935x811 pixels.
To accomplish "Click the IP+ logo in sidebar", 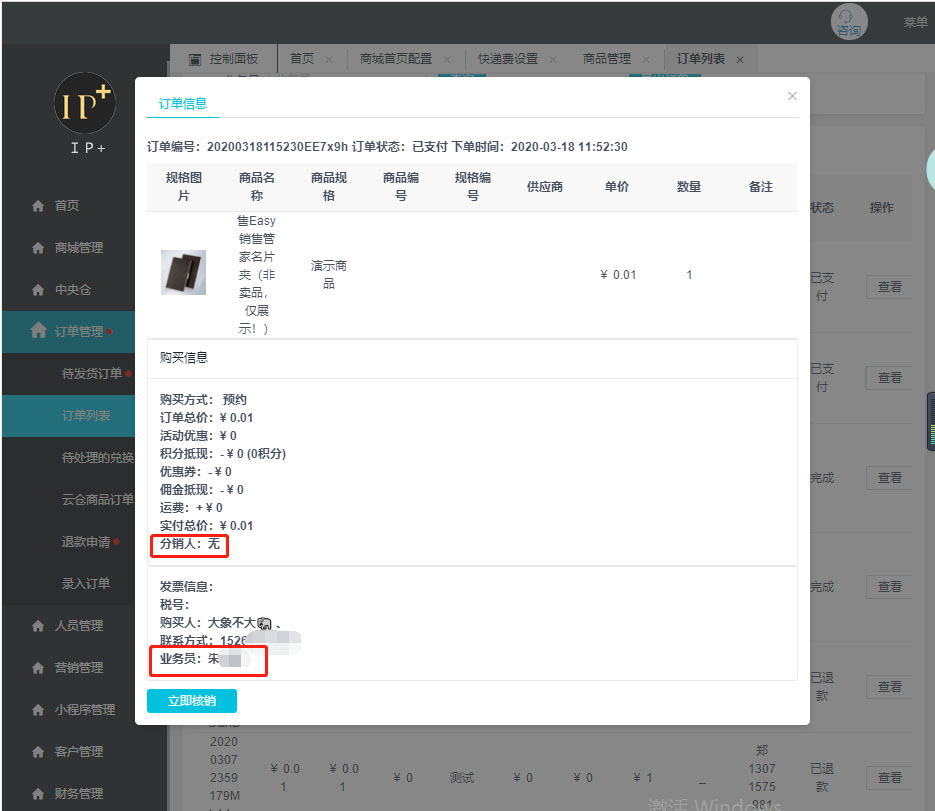I will pyautogui.click(x=85, y=106).
